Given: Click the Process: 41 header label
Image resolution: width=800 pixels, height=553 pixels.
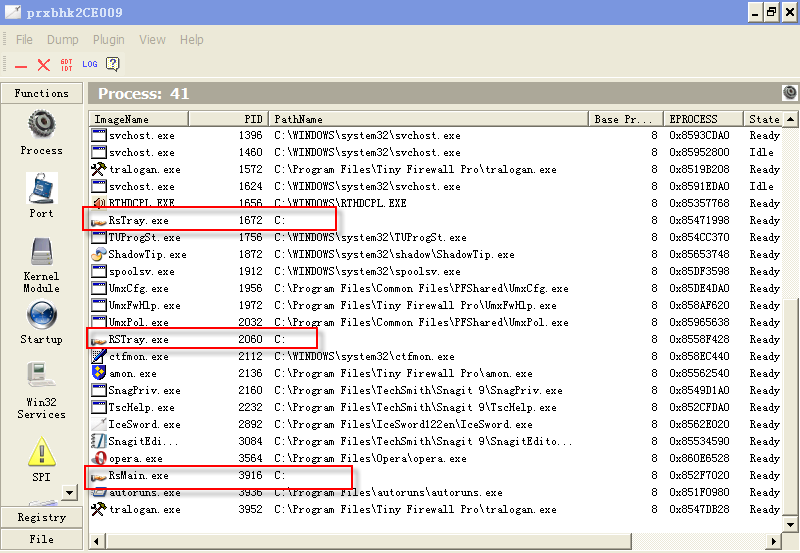Looking at the screenshot, I should [x=143, y=93].
